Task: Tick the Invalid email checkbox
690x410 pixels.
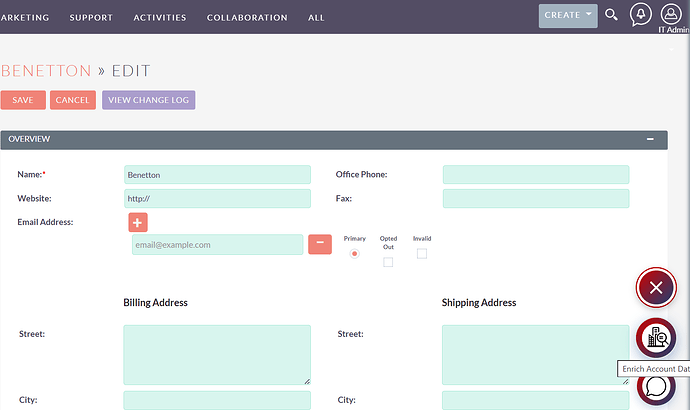Action: pos(421,254)
